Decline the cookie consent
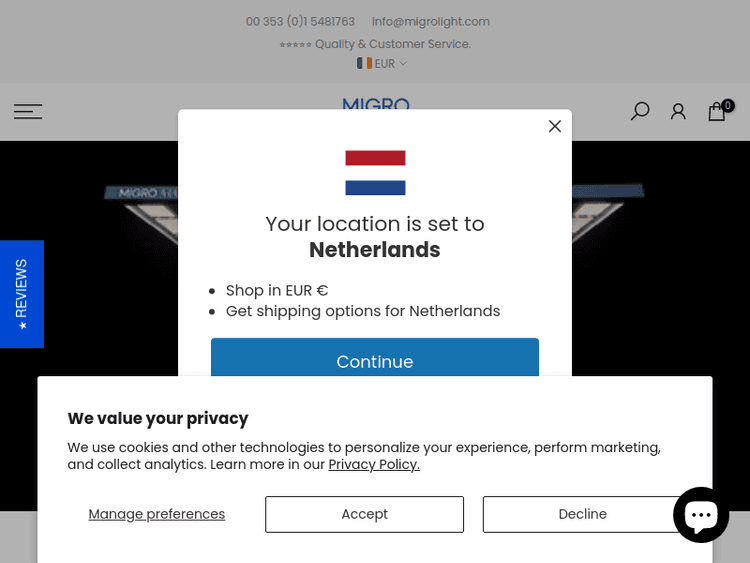The height and width of the screenshot is (563, 750). click(582, 514)
